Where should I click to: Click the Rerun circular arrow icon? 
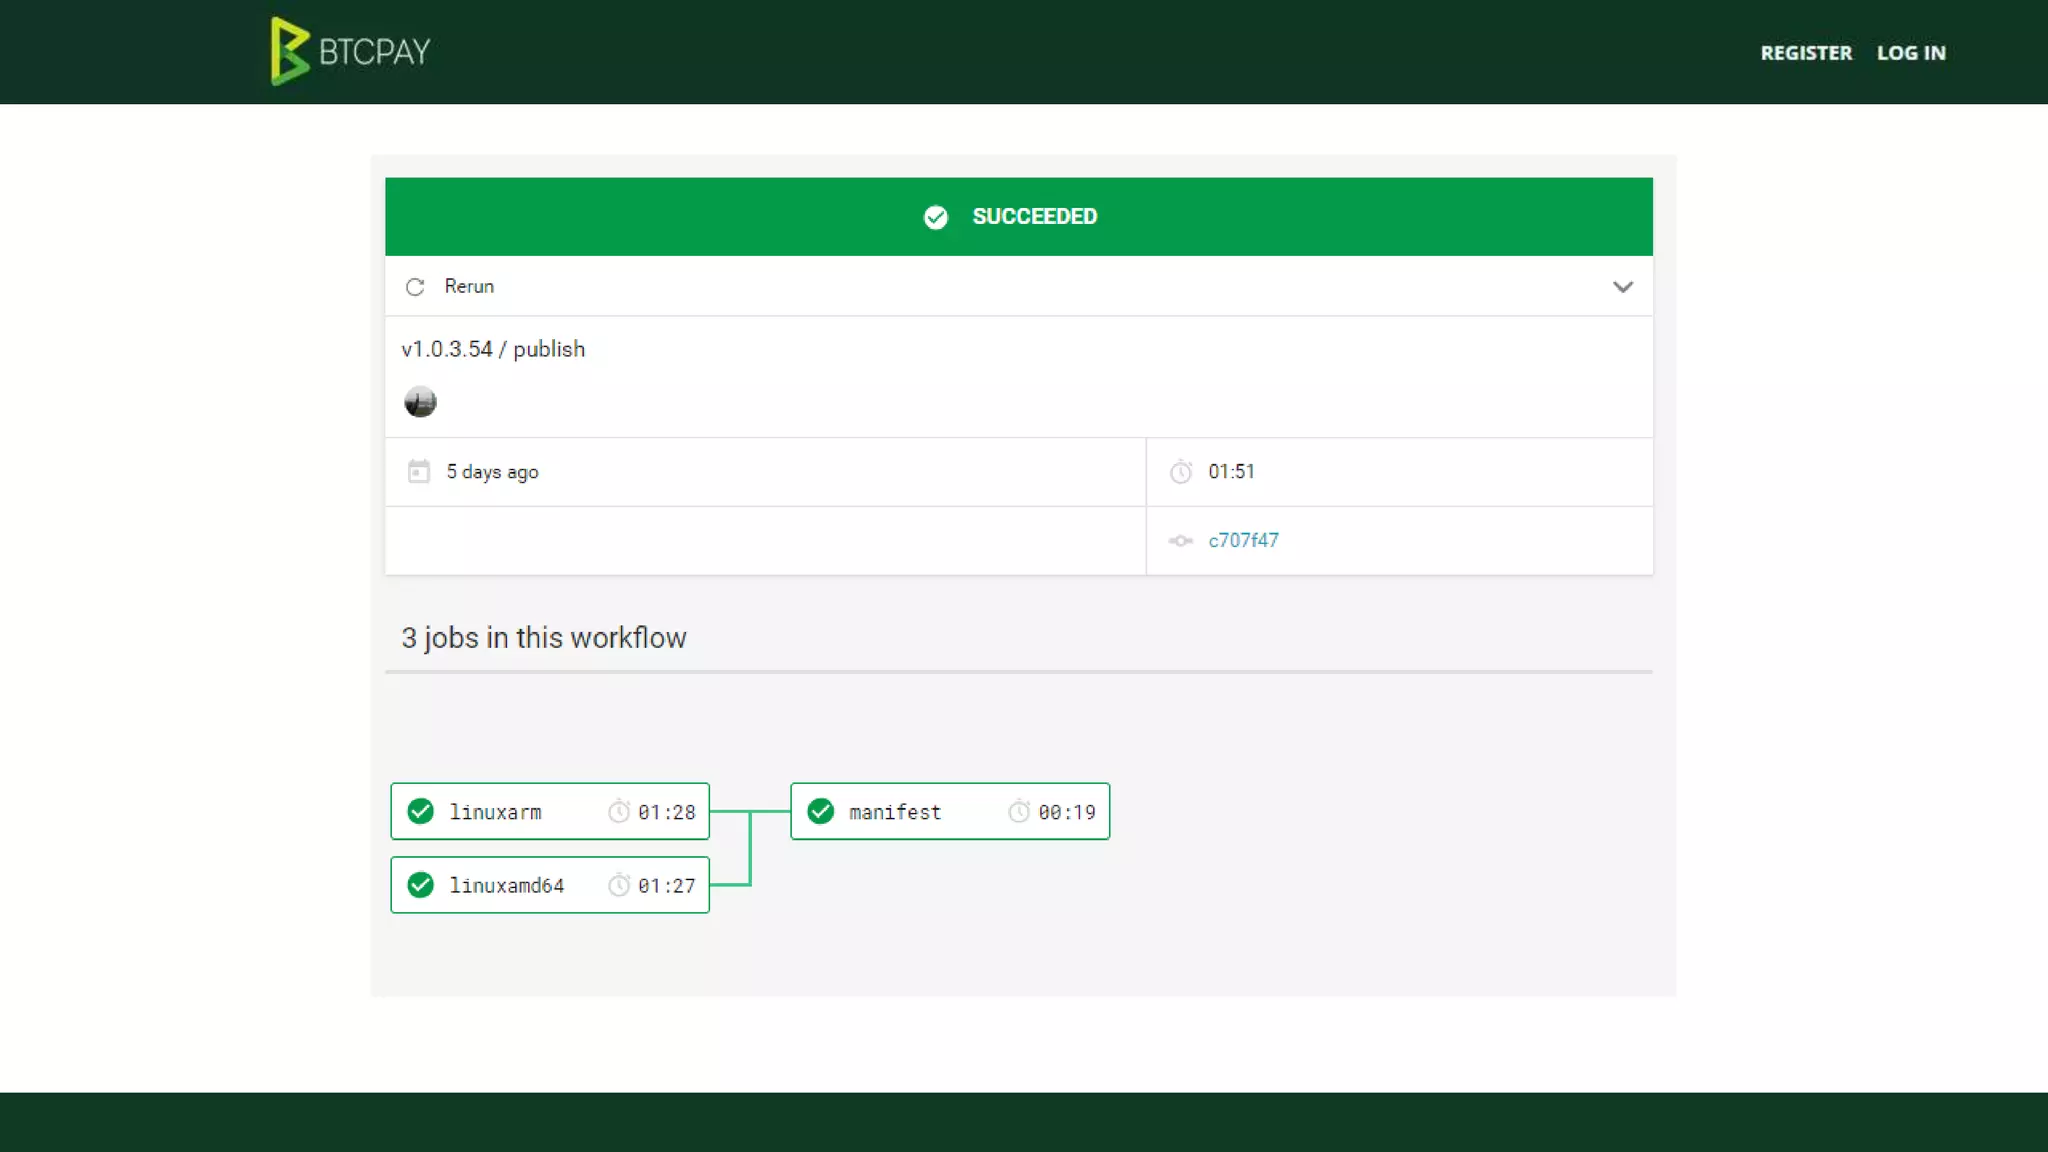415,287
